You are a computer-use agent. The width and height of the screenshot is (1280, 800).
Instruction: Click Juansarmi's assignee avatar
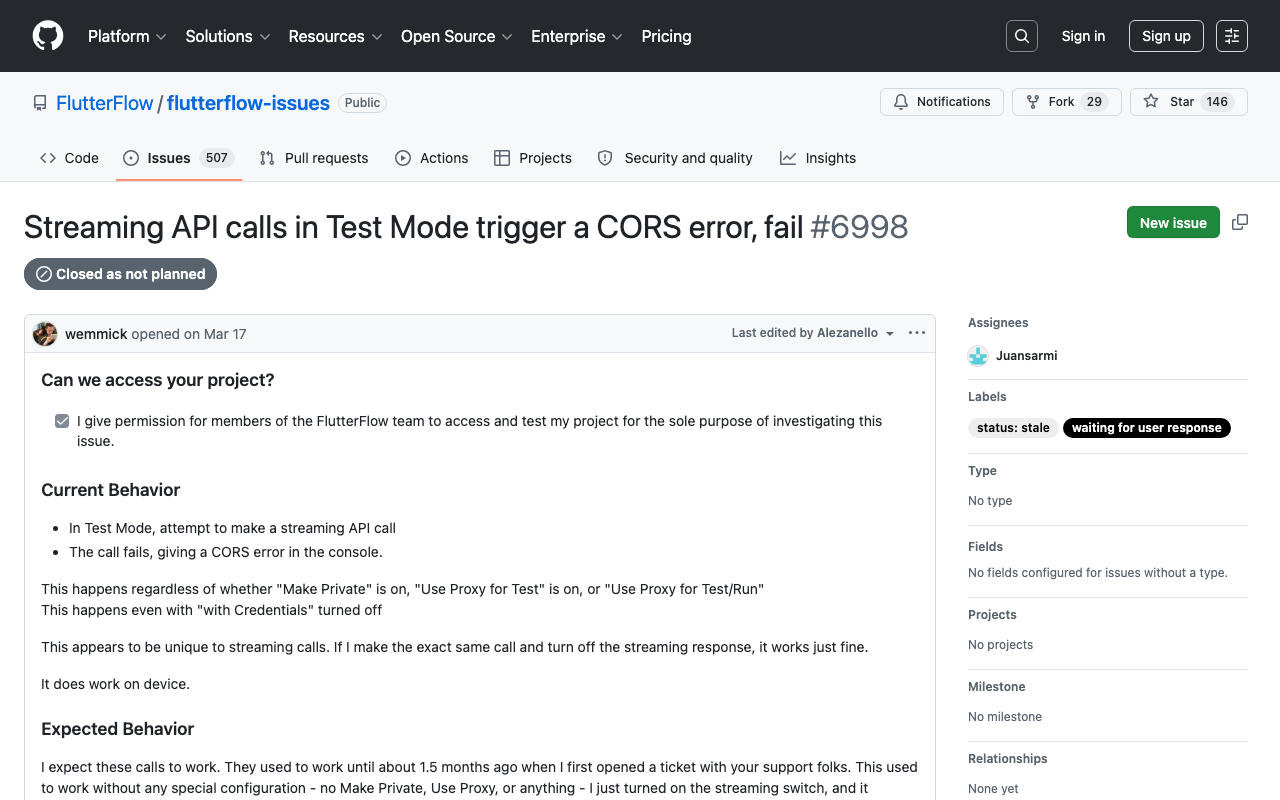point(978,356)
